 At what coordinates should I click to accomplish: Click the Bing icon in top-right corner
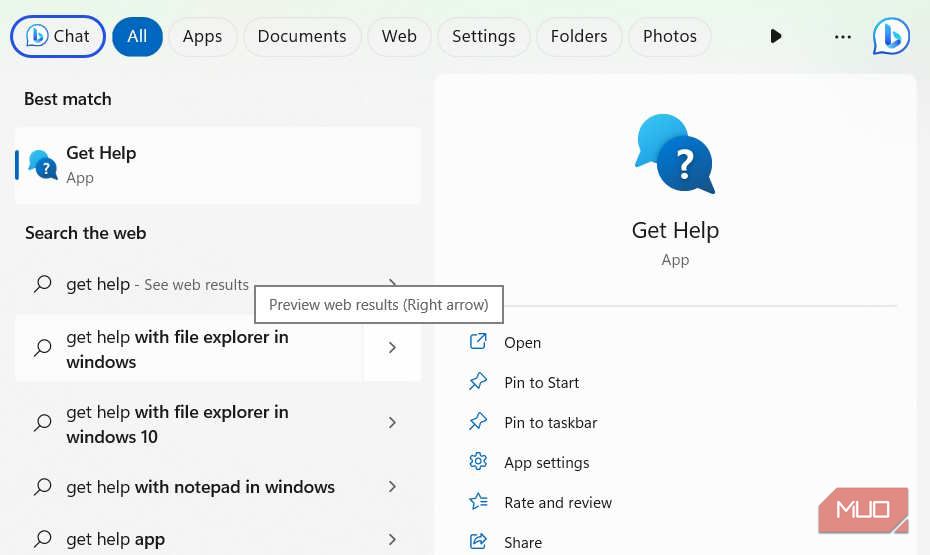click(890, 37)
